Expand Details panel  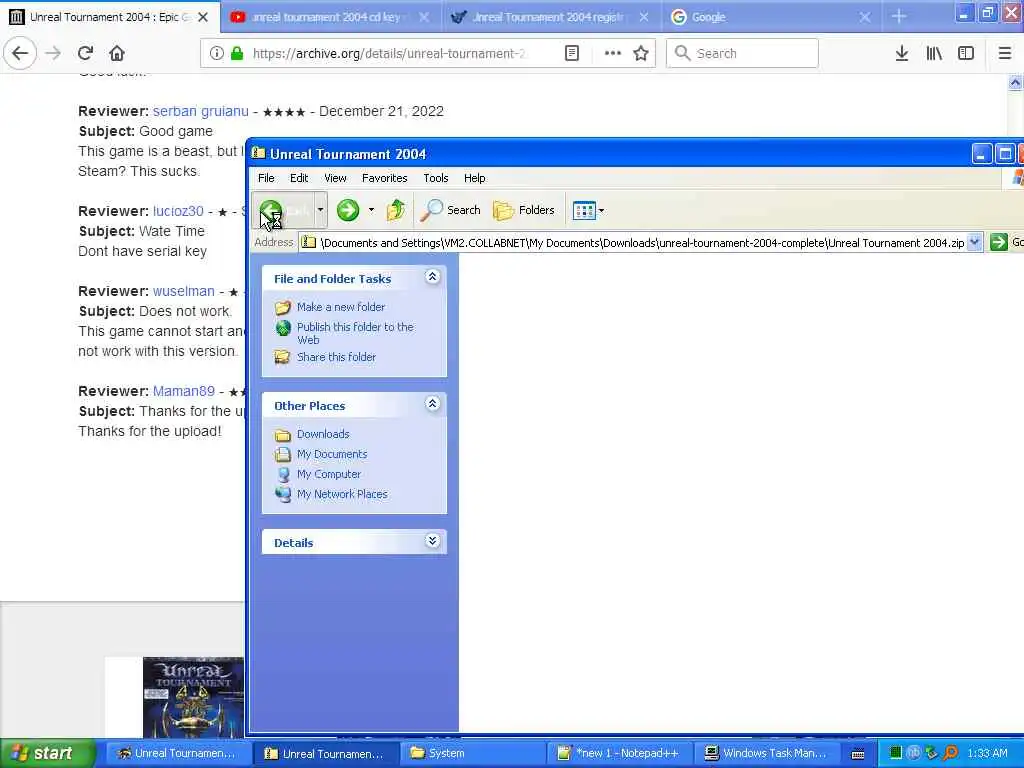432,541
